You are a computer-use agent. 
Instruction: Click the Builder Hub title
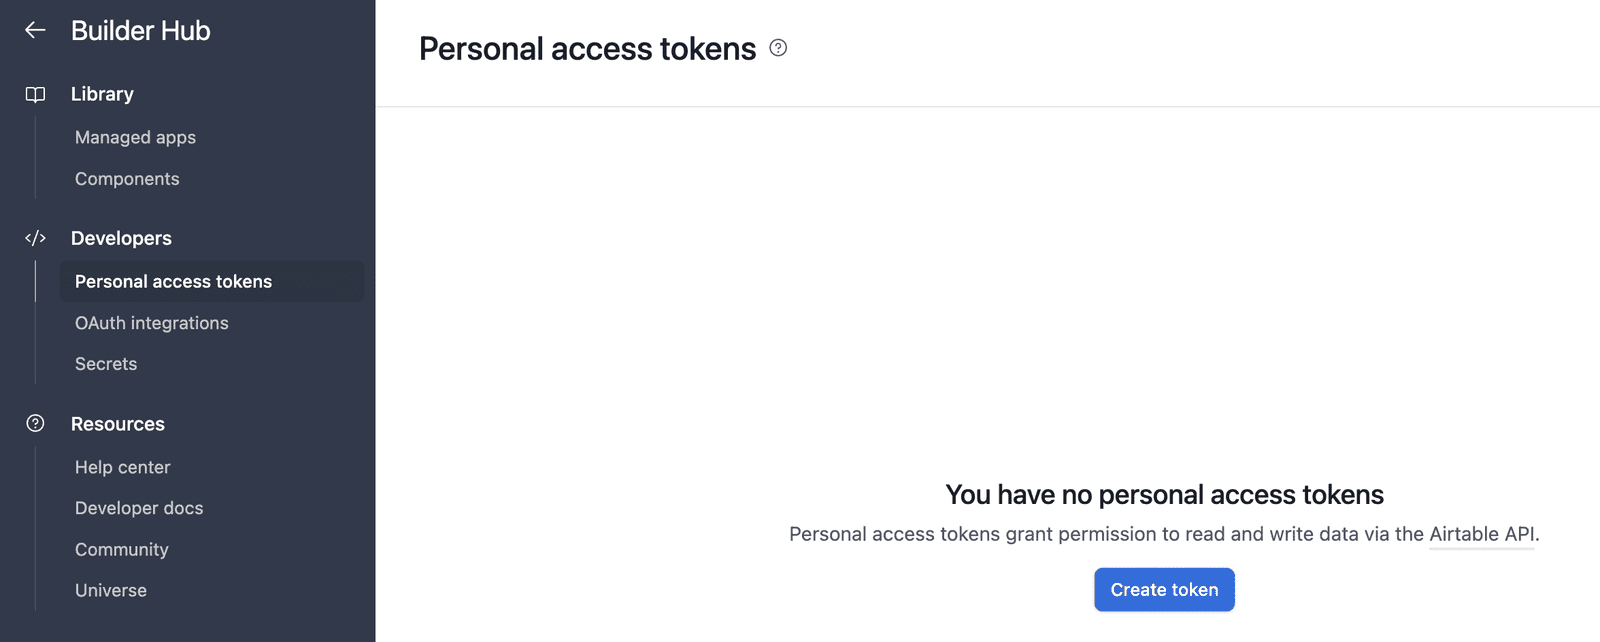point(140,31)
